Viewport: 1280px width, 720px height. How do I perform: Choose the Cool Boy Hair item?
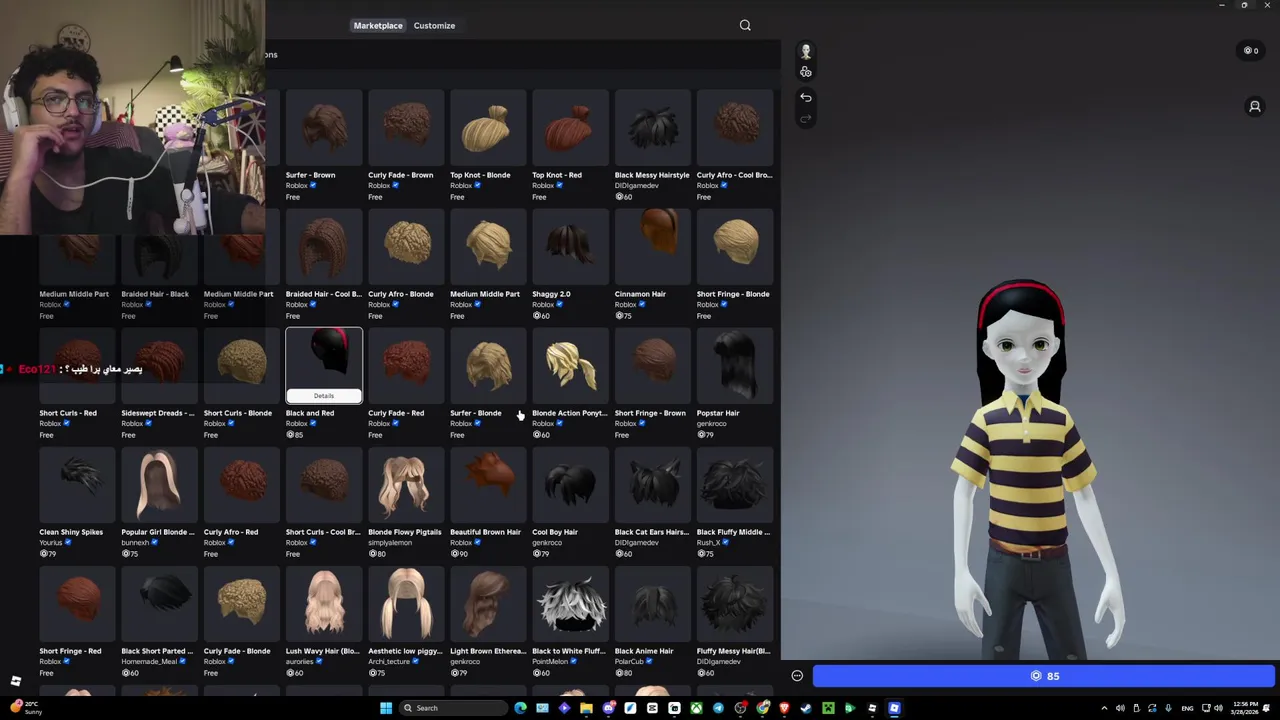pos(570,503)
